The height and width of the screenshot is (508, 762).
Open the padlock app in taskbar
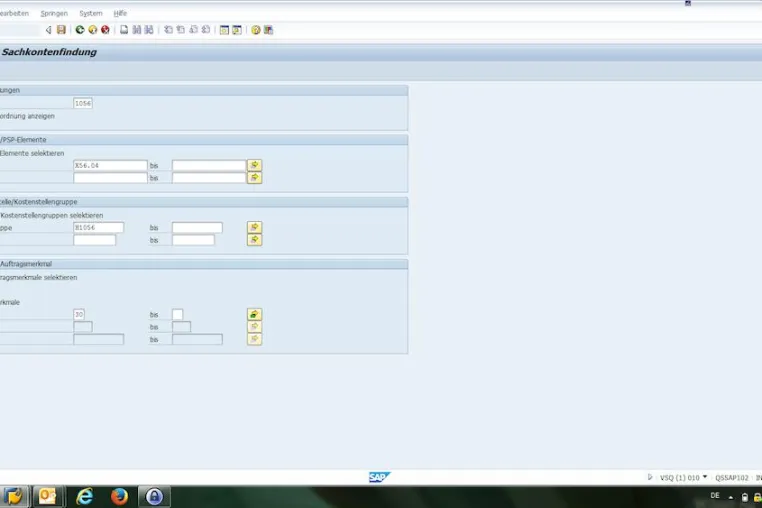coord(154,496)
